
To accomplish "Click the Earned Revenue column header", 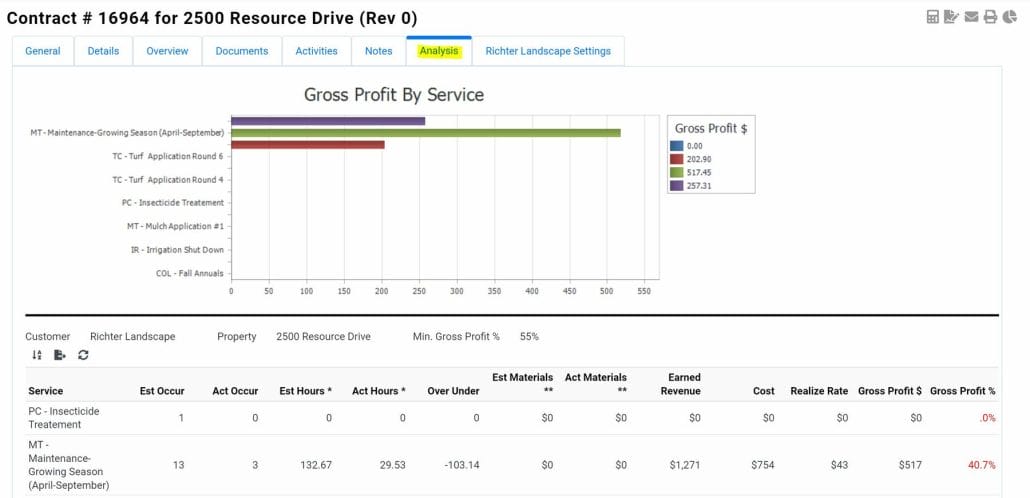I will click(684, 384).
